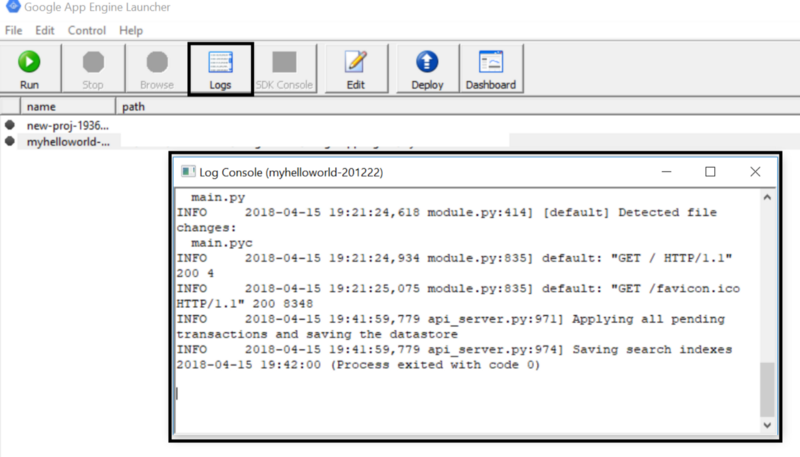
Task: Open the Logs toolbar icon
Action: pos(220,62)
